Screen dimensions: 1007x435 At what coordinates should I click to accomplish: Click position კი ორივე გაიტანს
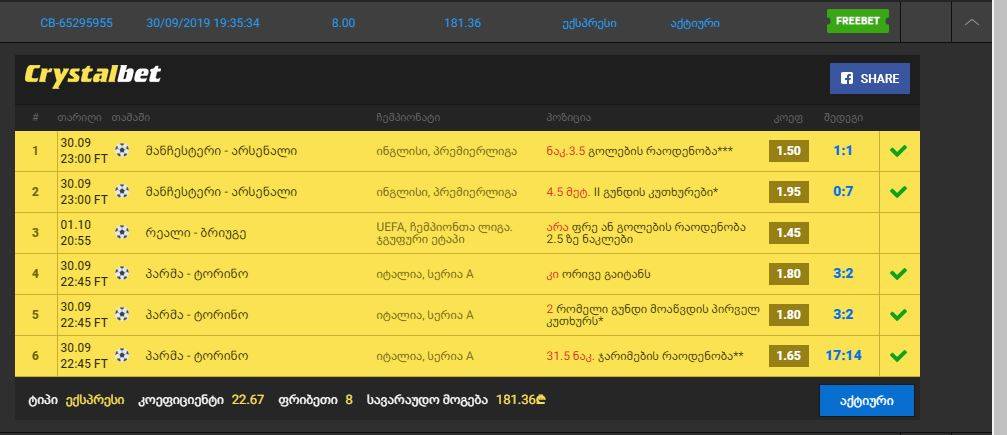pyautogui.click(x=598, y=274)
